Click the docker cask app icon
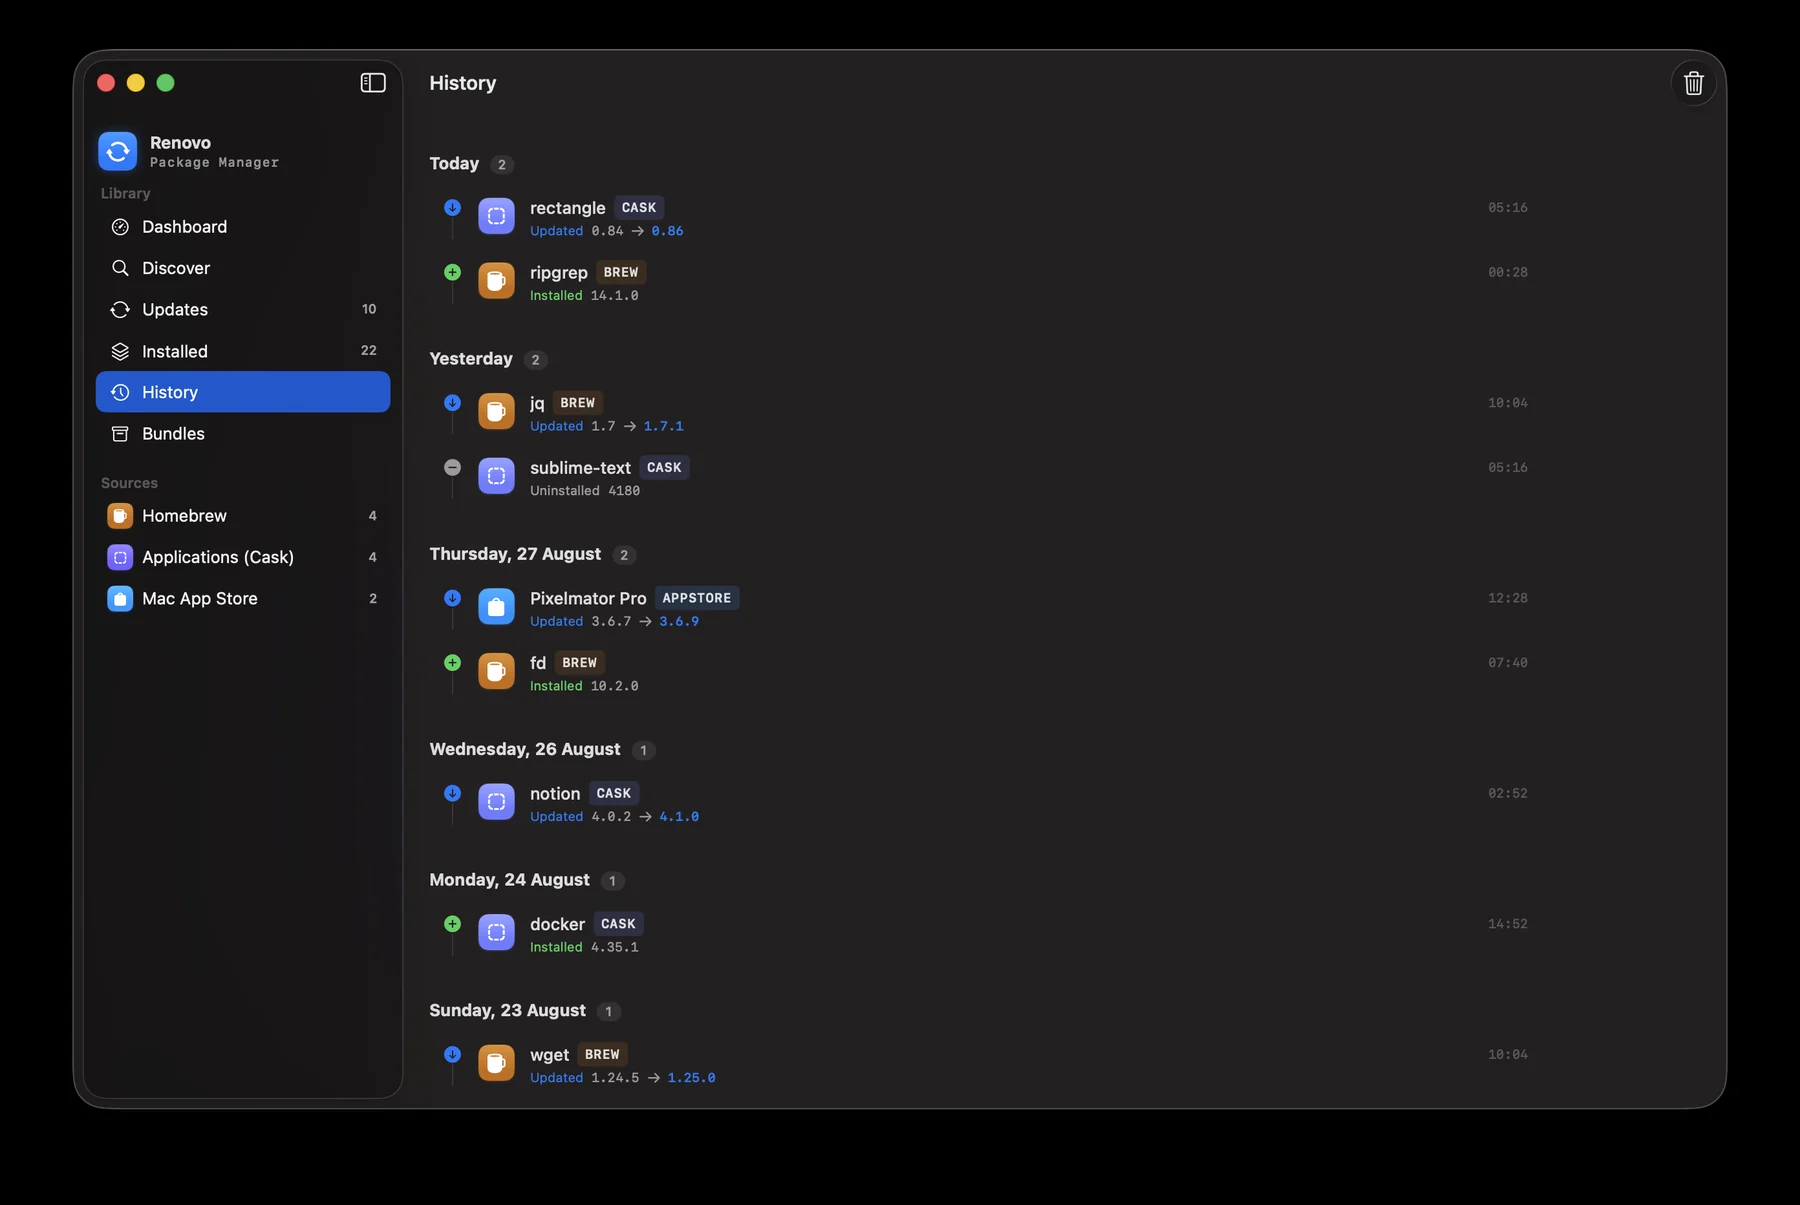 [x=496, y=932]
